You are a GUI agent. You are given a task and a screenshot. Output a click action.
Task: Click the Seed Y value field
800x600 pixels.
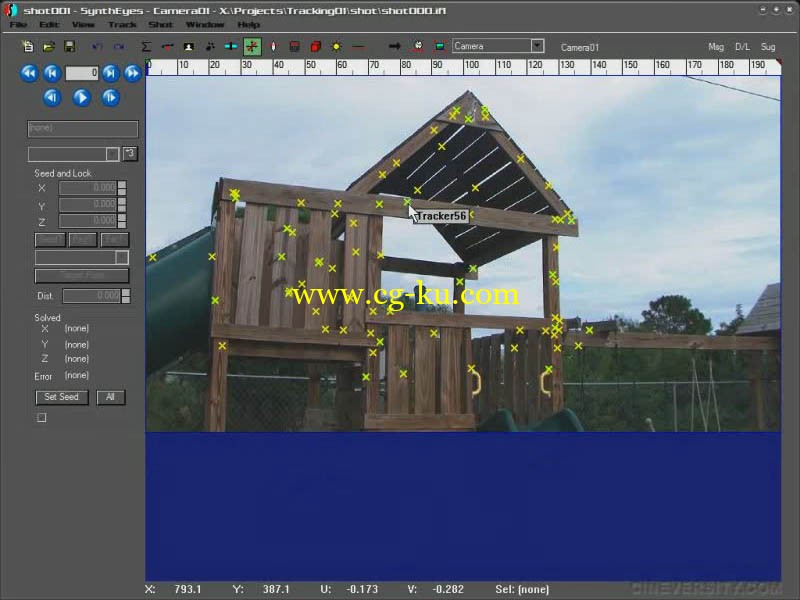[88, 205]
